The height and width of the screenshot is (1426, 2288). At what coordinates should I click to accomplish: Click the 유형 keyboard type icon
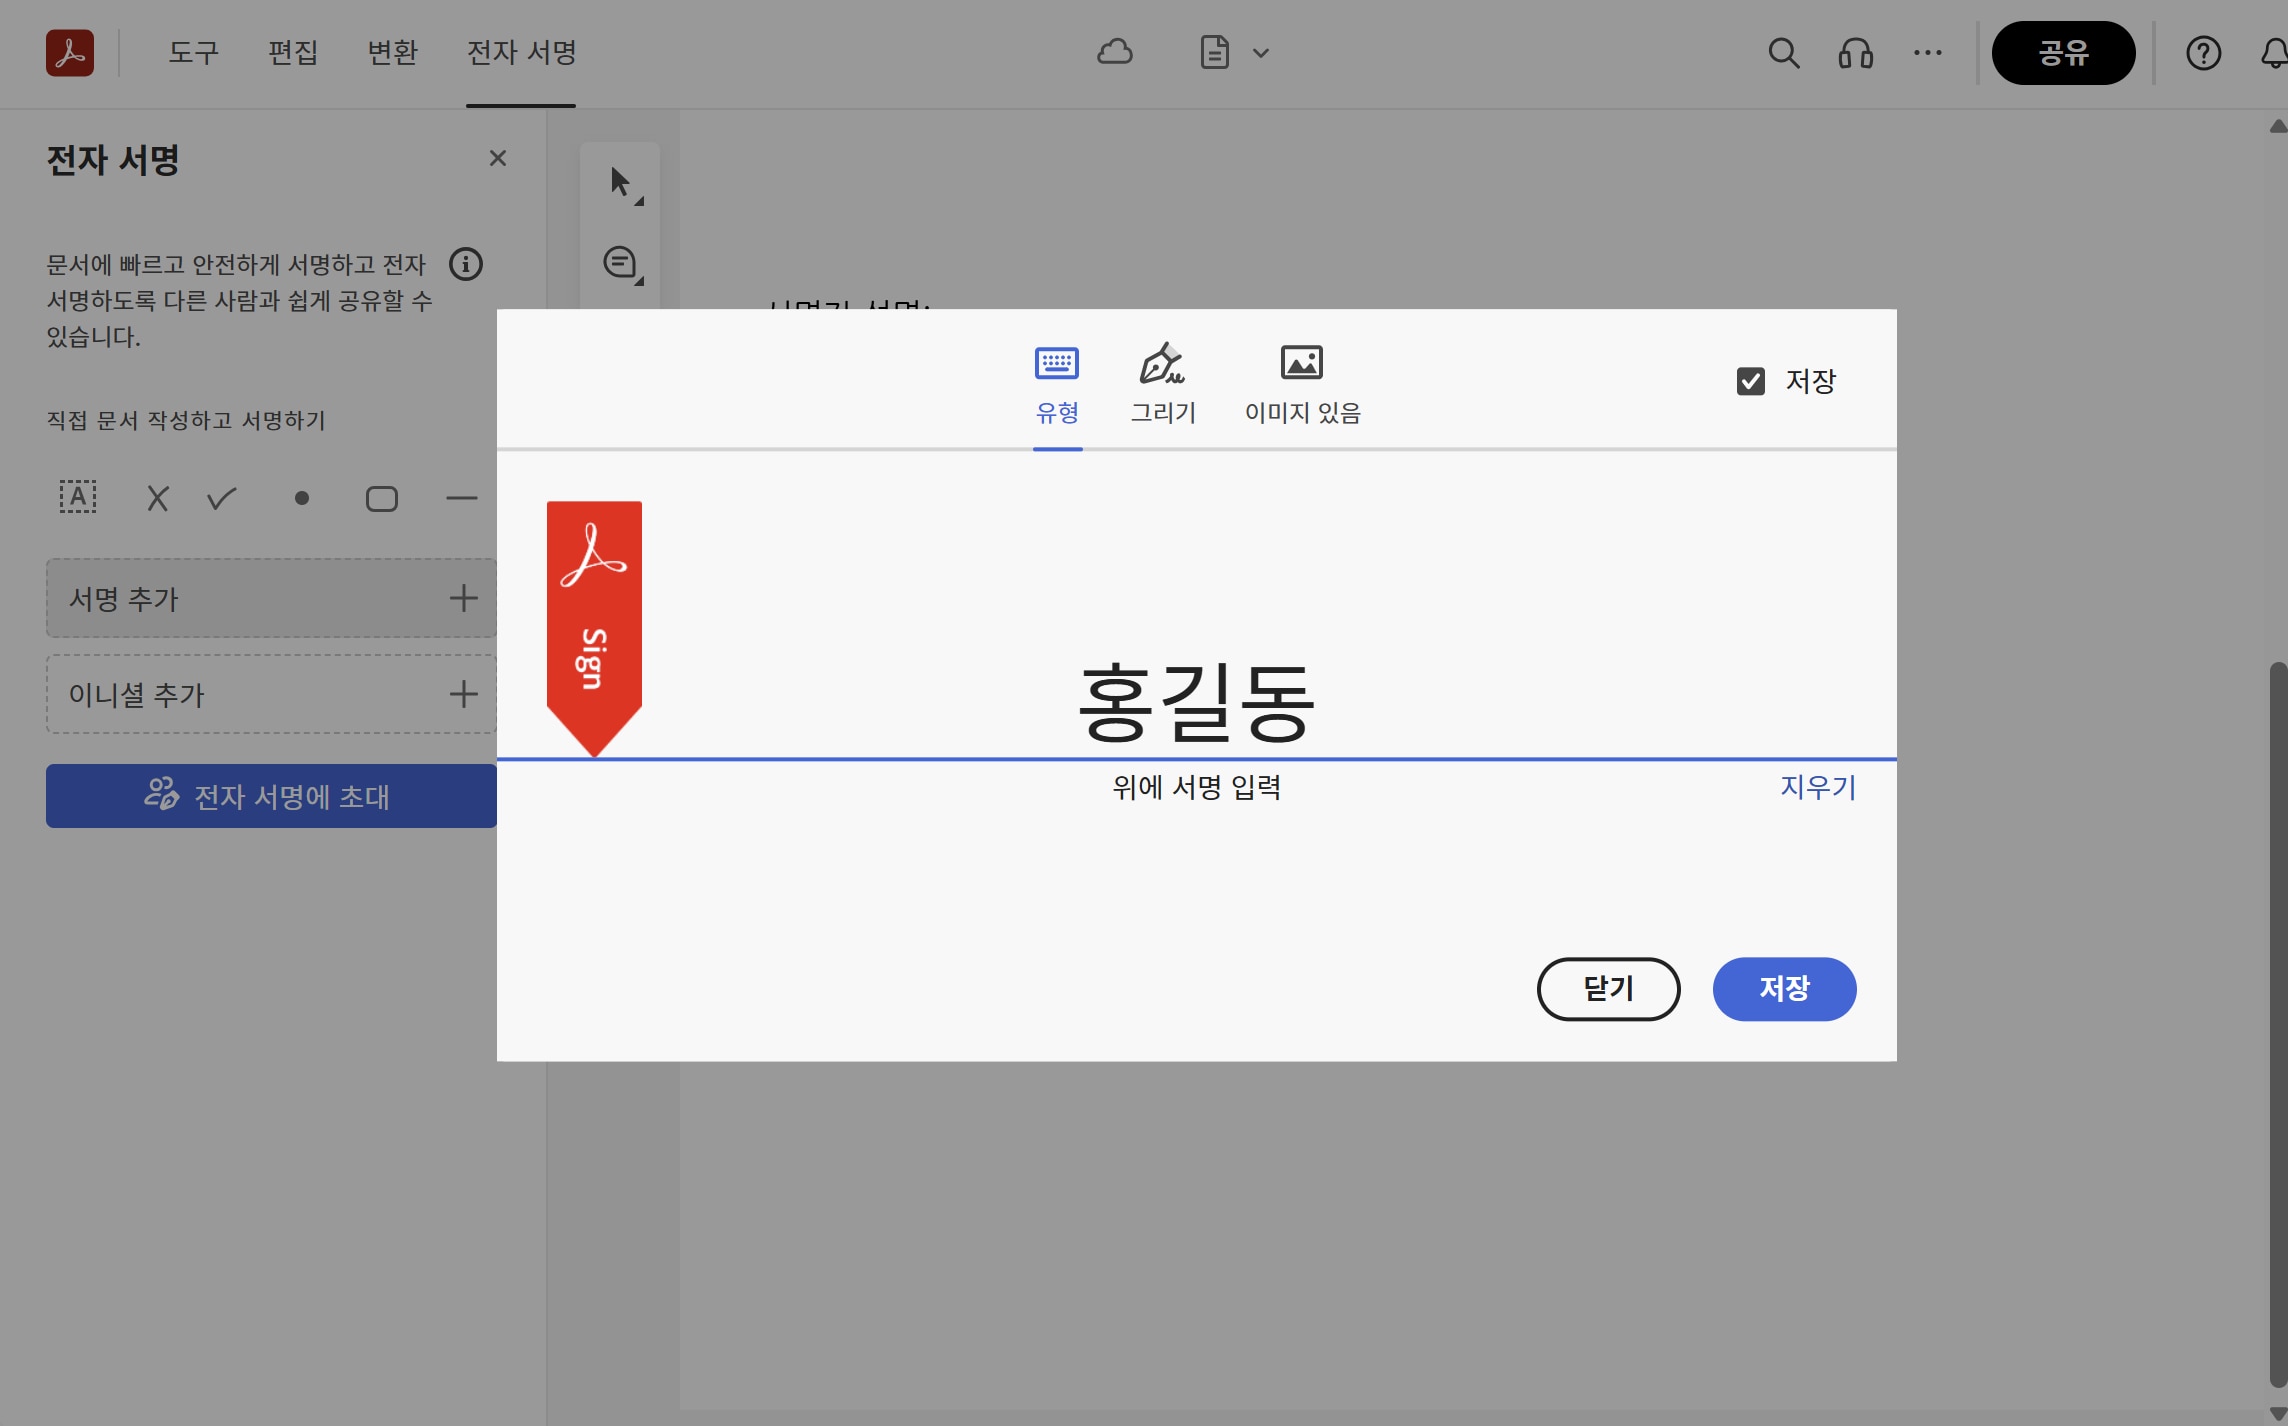1056,362
